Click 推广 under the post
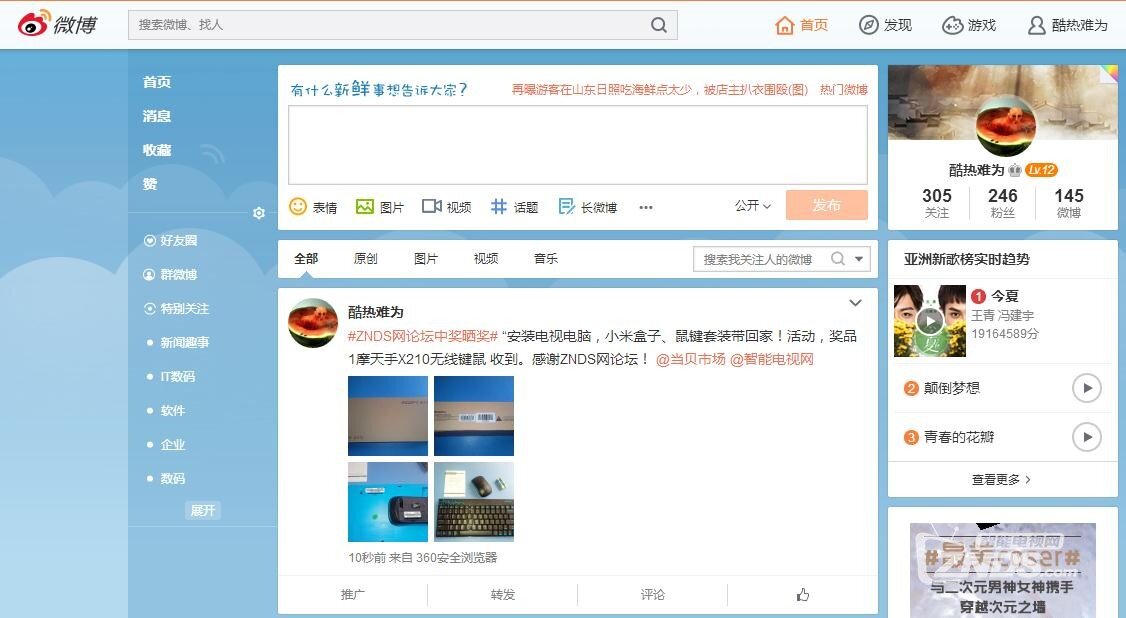The width and height of the screenshot is (1126, 618). [x=353, y=594]
